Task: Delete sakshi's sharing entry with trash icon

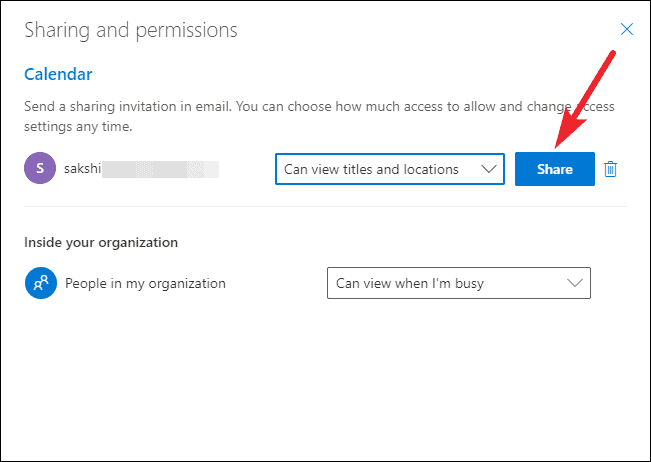Action: (611, 169)
